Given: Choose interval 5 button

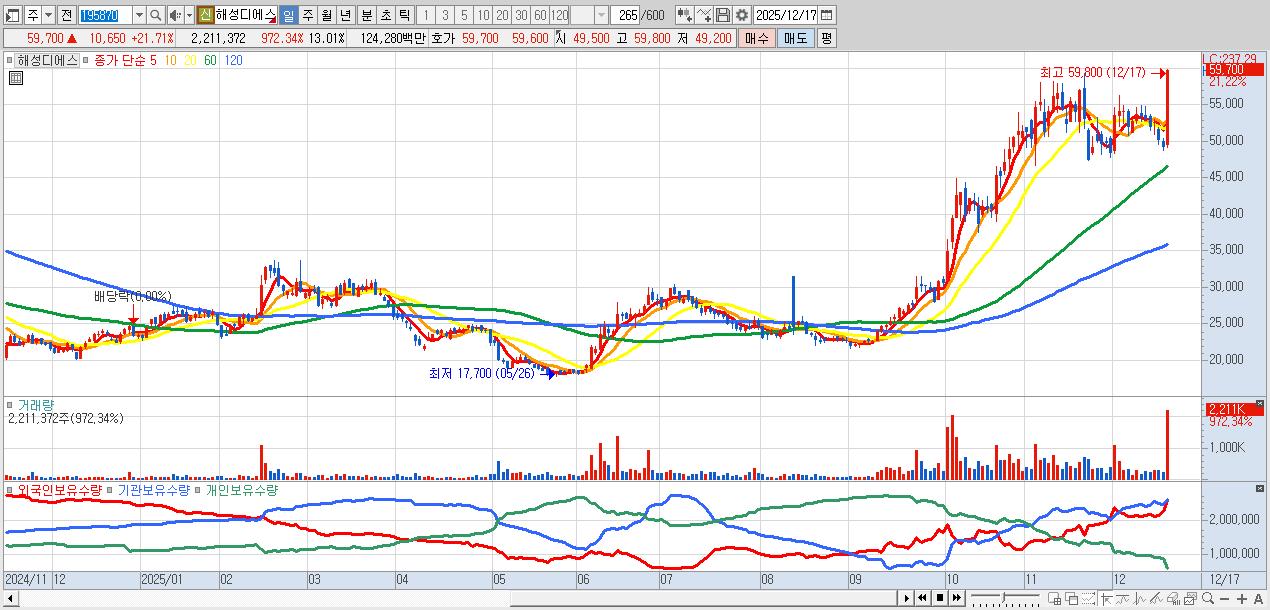Looking at the screenshot, I should (x=464, y=15).
